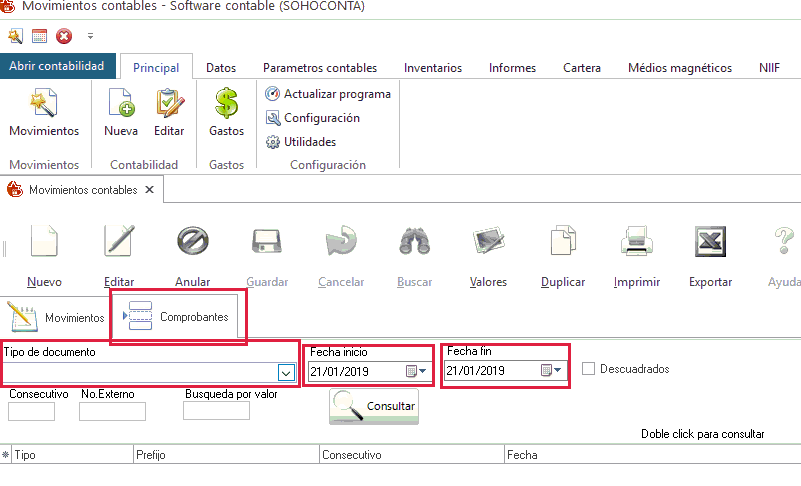
Task: Click the Nuevo document icon
Action: point(44,243)
